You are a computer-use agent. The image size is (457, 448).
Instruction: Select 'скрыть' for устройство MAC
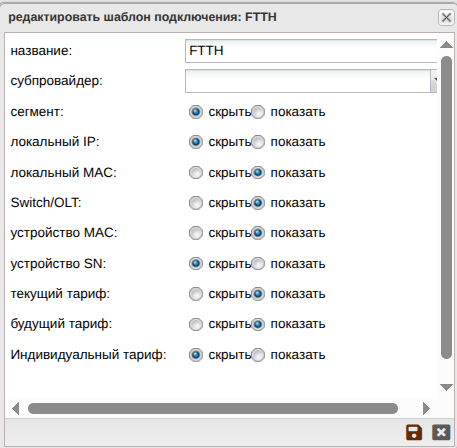[196, 233]
